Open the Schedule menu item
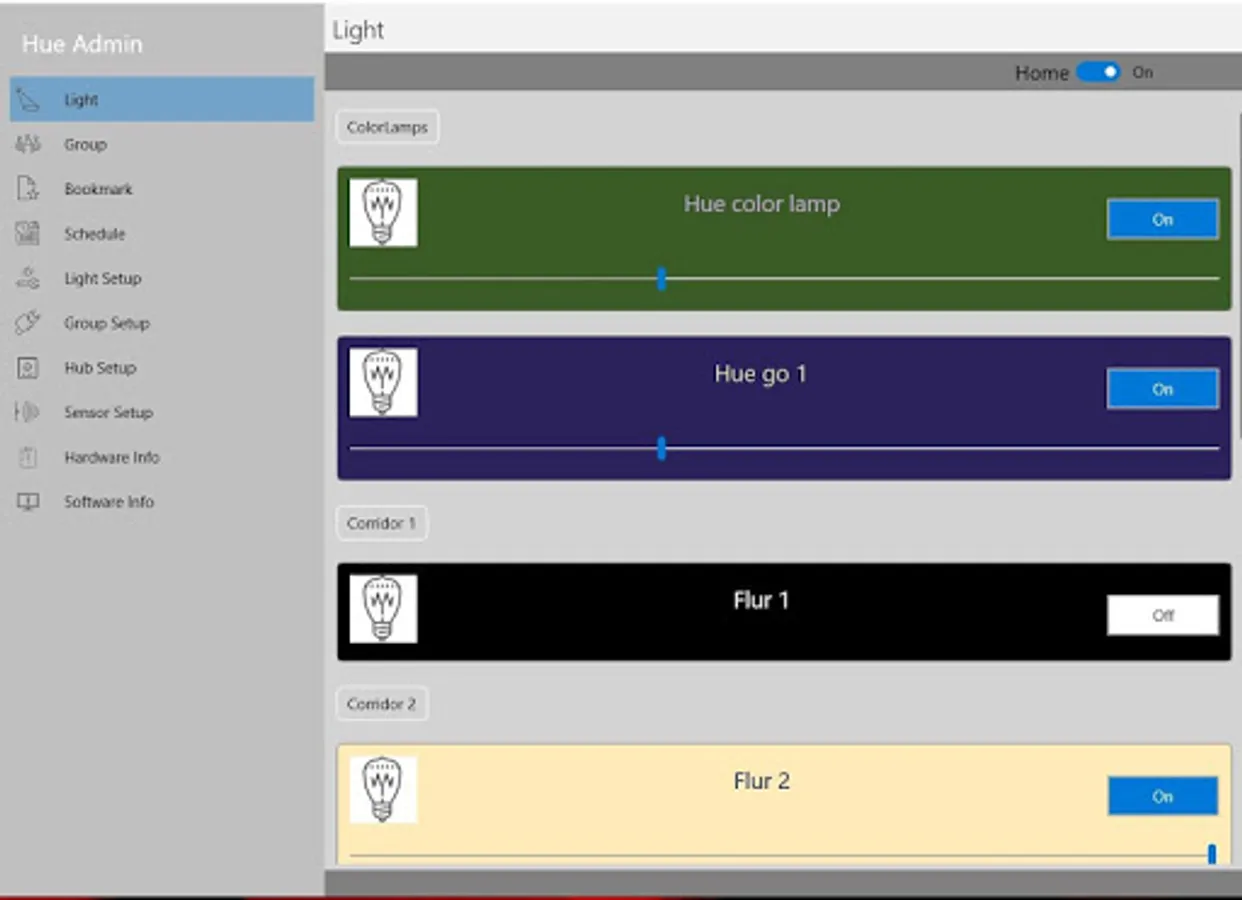The image size is (1242, 900). pyautogui.click(x=162, y=234)
